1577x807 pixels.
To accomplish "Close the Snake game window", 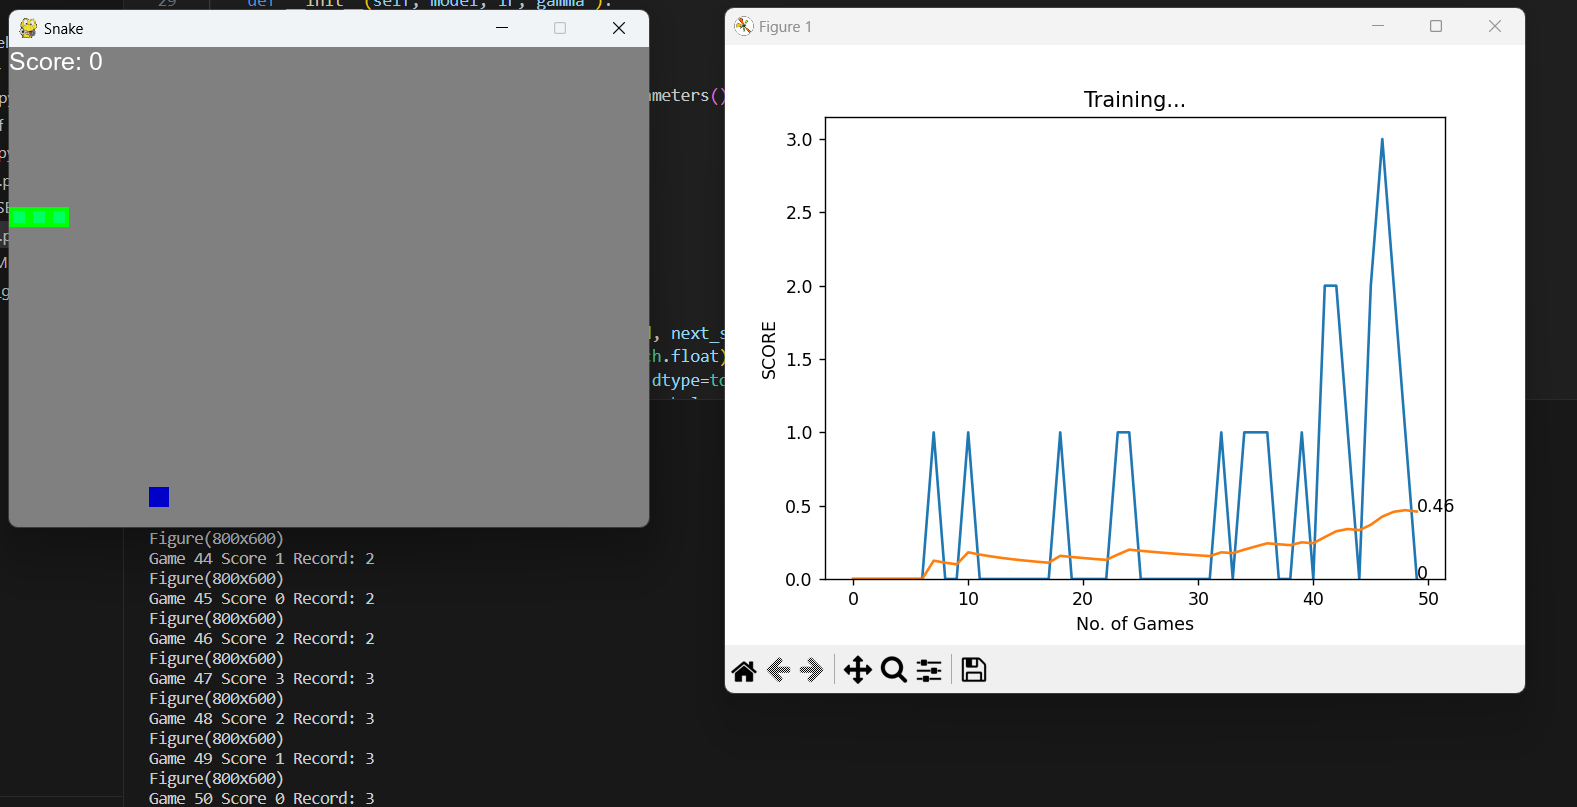I will click(619, 28).
